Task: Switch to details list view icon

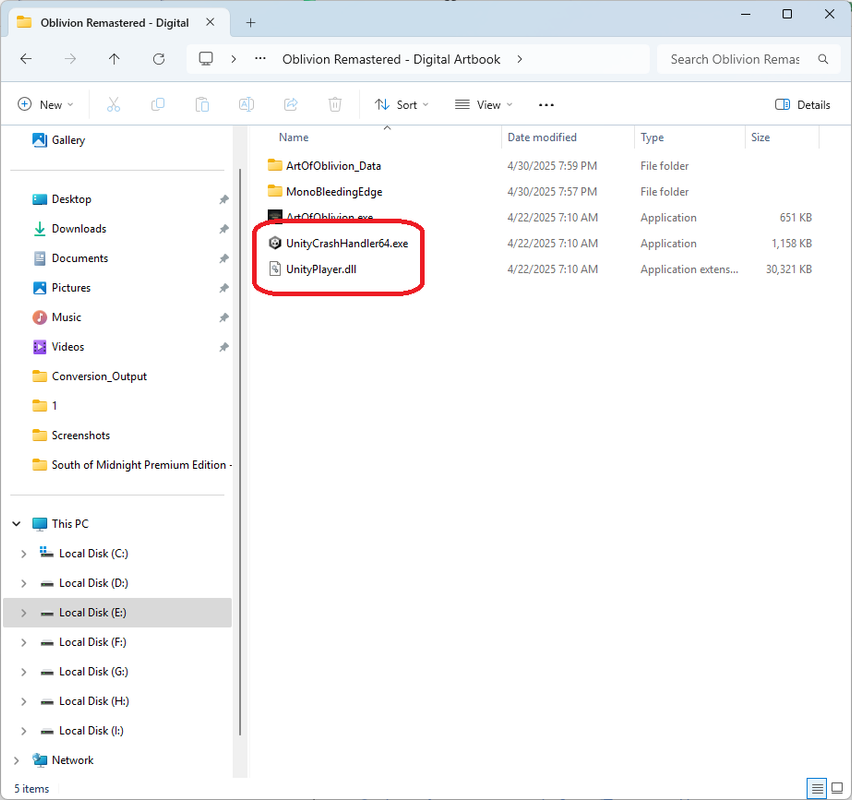Action: tap(817, 788)
